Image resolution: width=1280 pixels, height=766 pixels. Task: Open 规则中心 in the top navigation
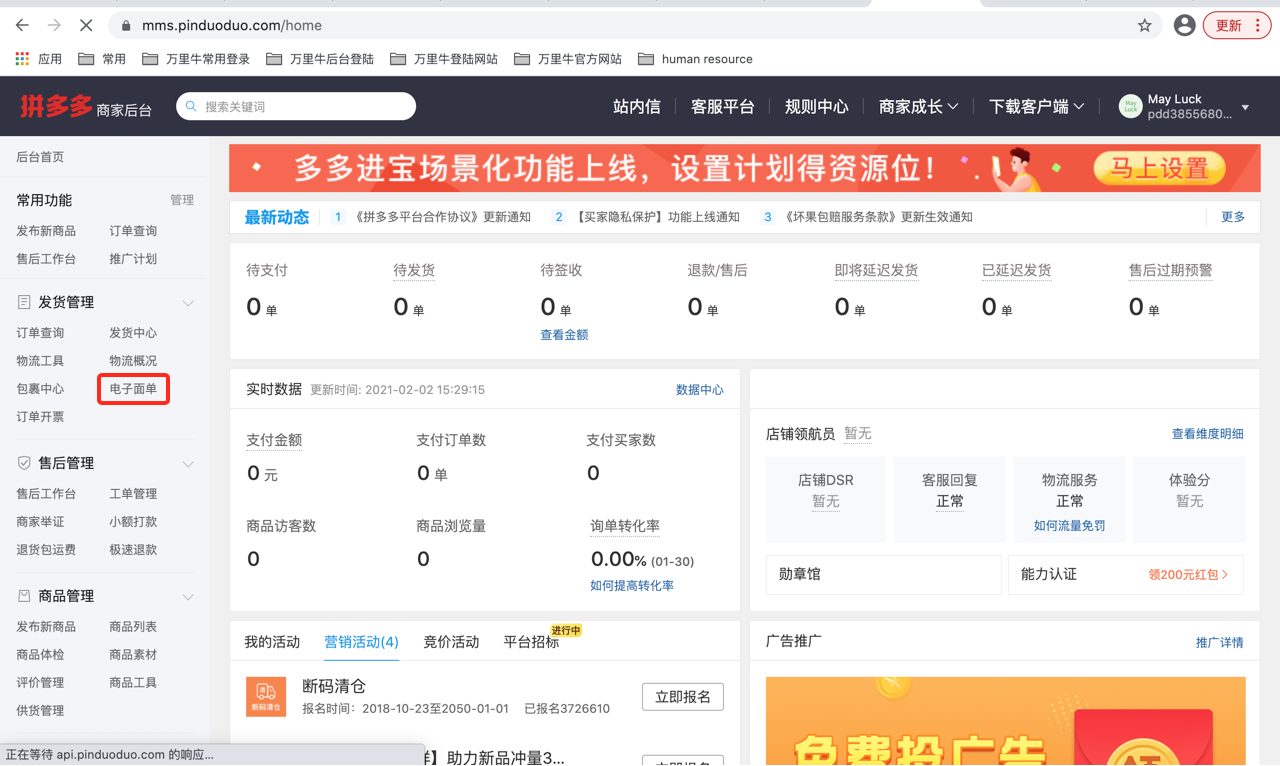817,106
